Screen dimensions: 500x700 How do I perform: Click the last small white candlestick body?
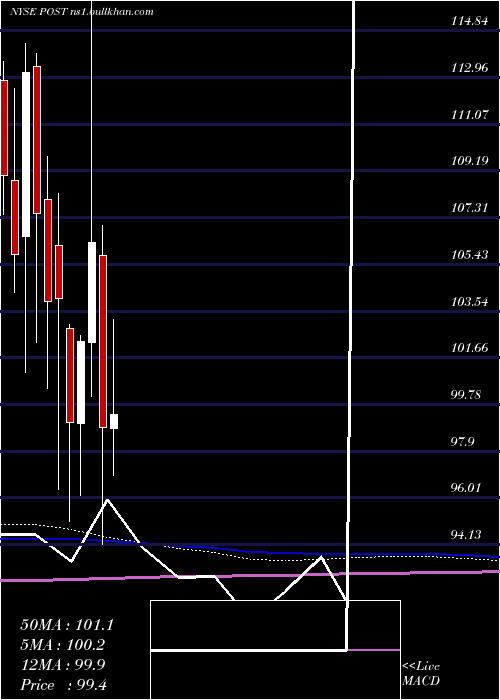(x=114, y=421)
